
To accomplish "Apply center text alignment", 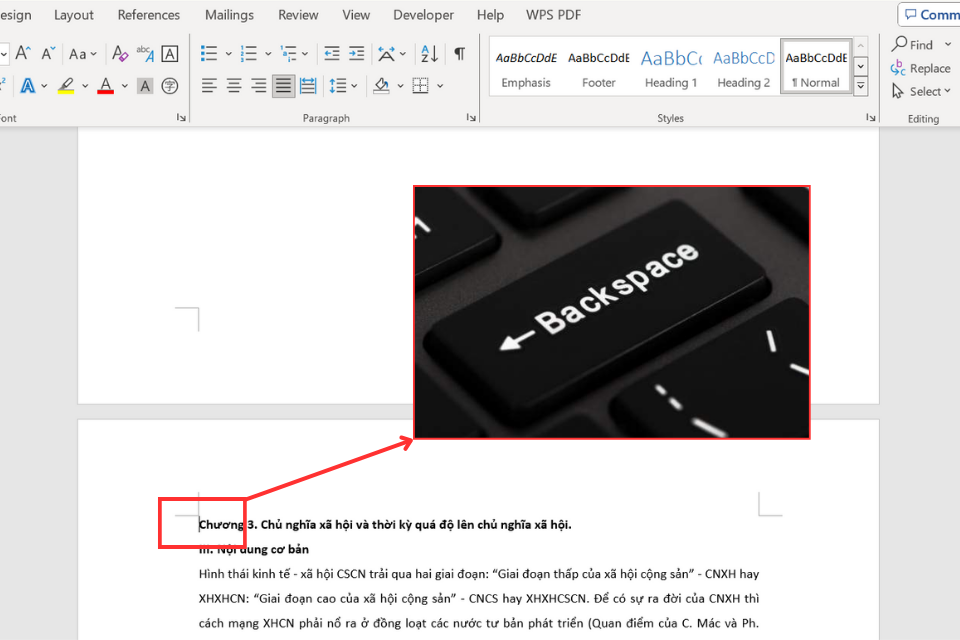I will click(x=233, y=86).
